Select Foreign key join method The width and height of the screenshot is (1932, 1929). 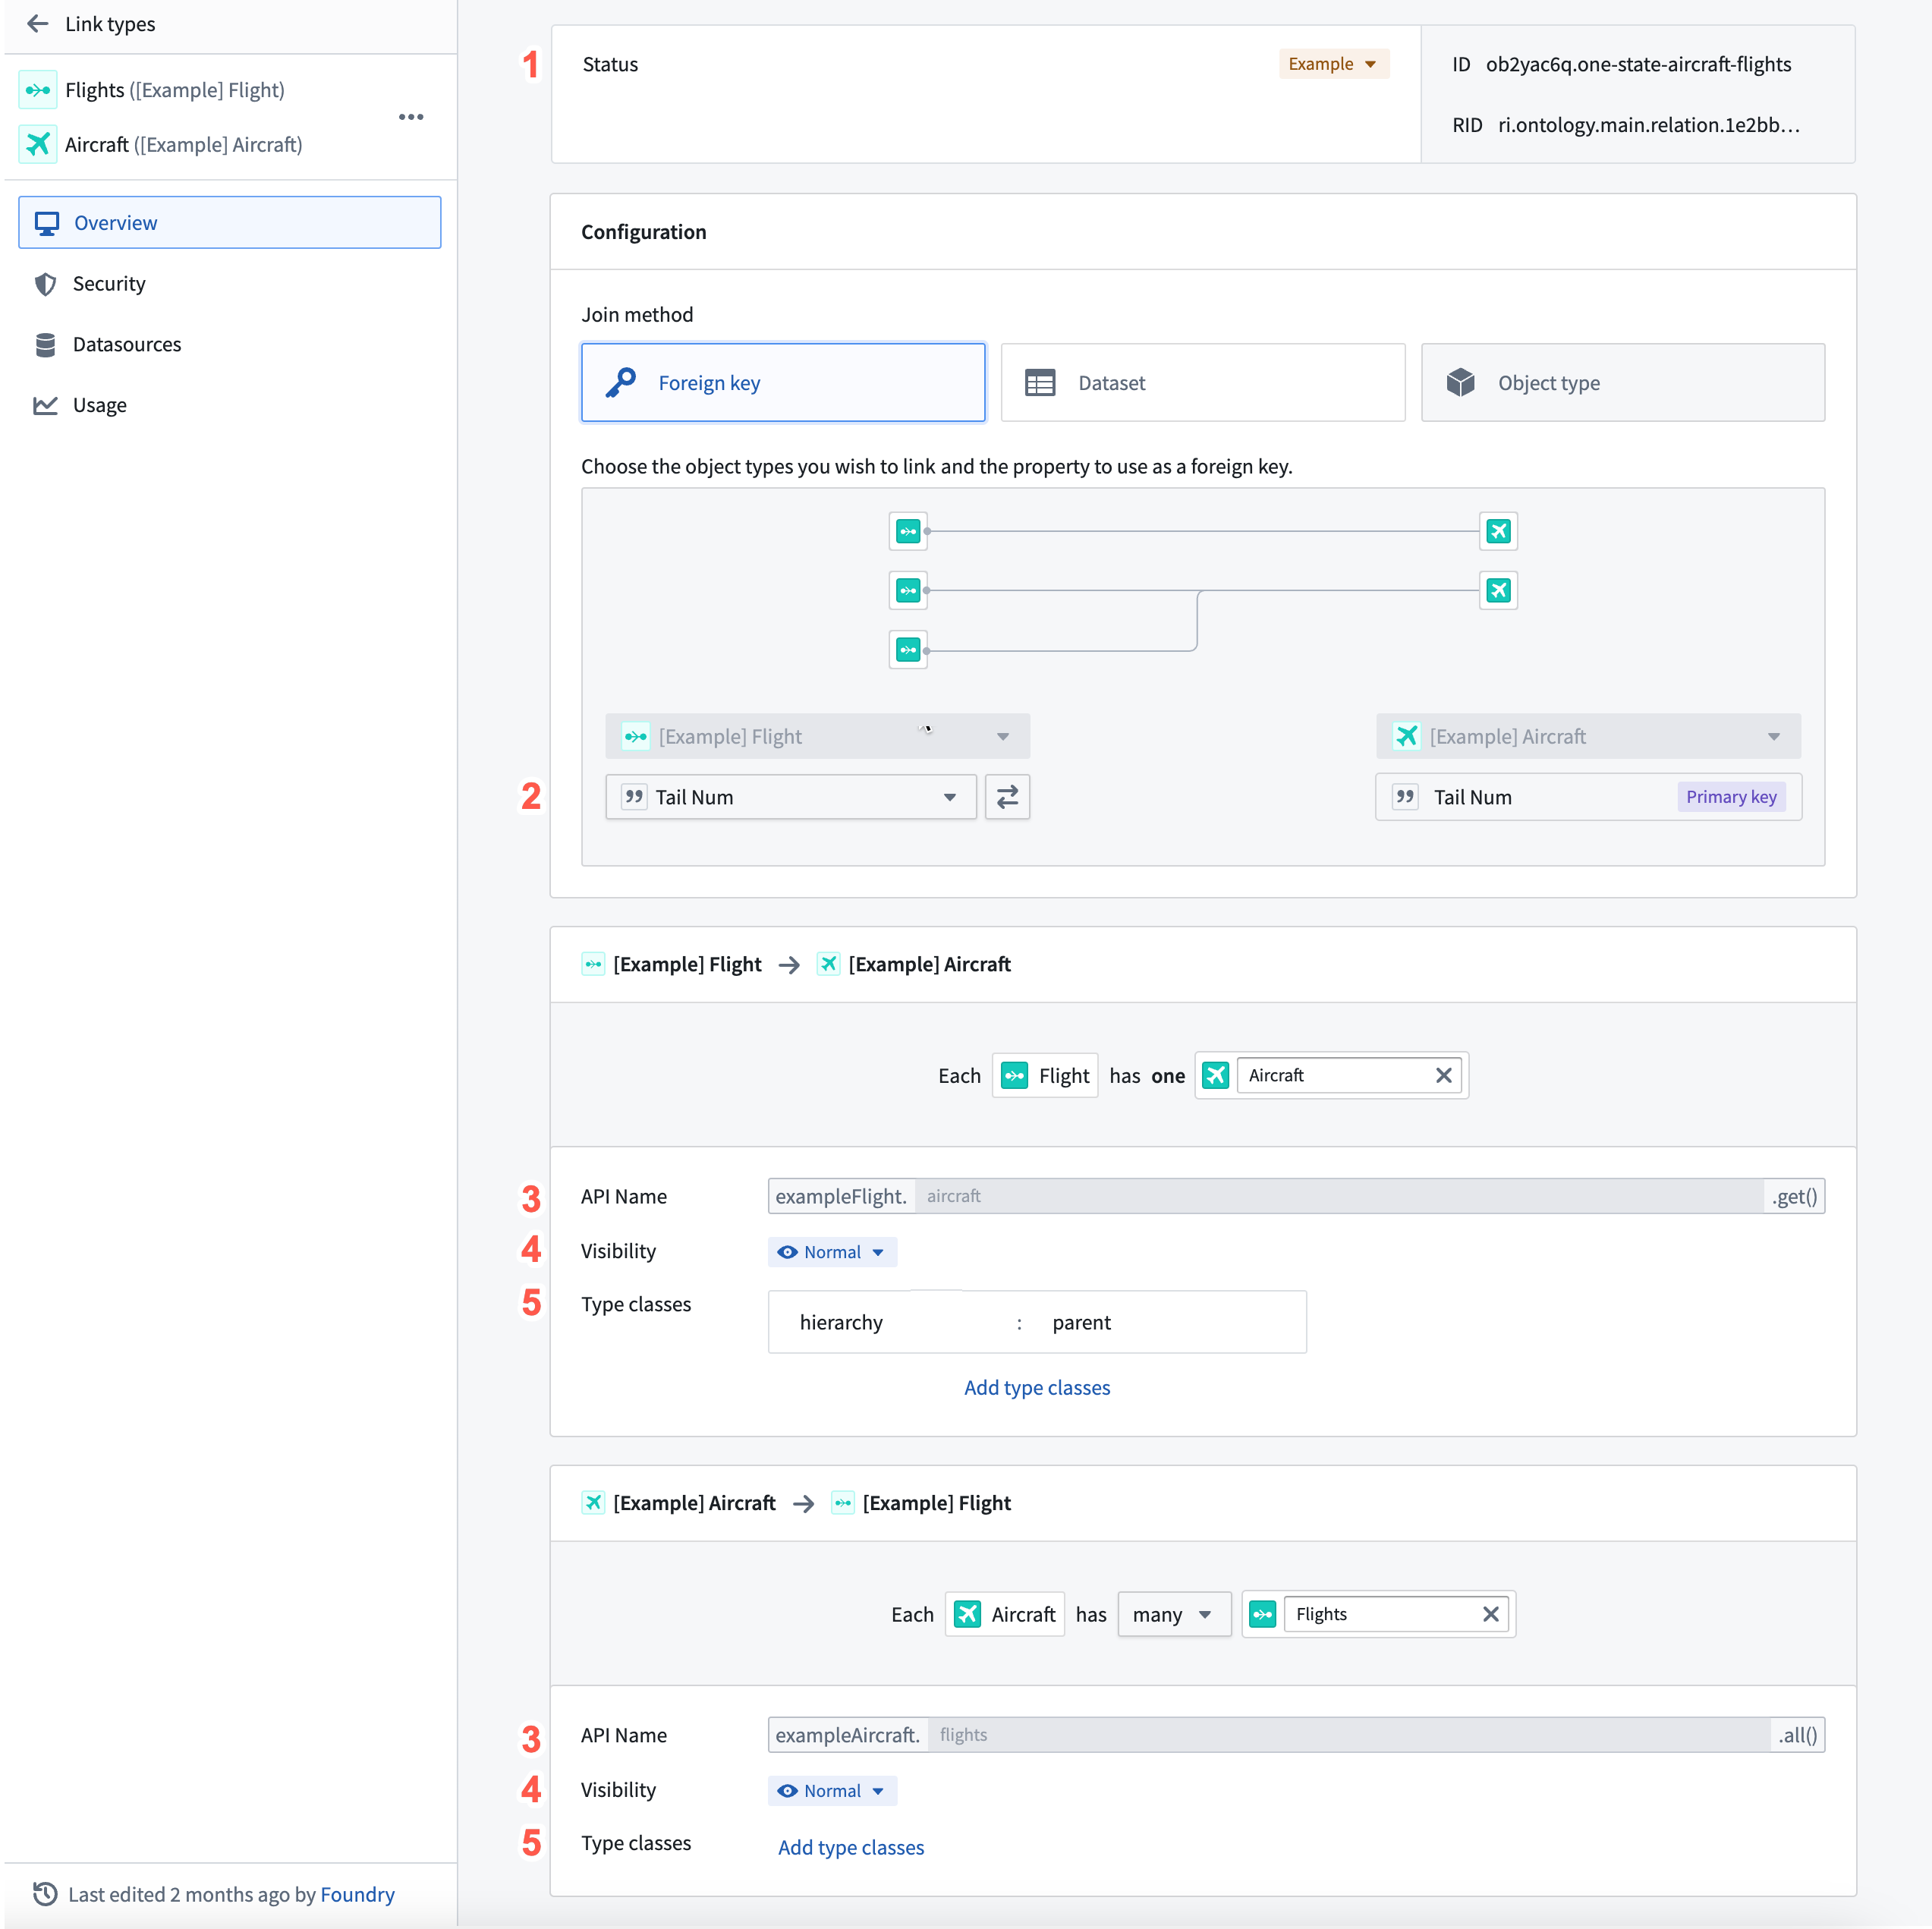[783, 382]
